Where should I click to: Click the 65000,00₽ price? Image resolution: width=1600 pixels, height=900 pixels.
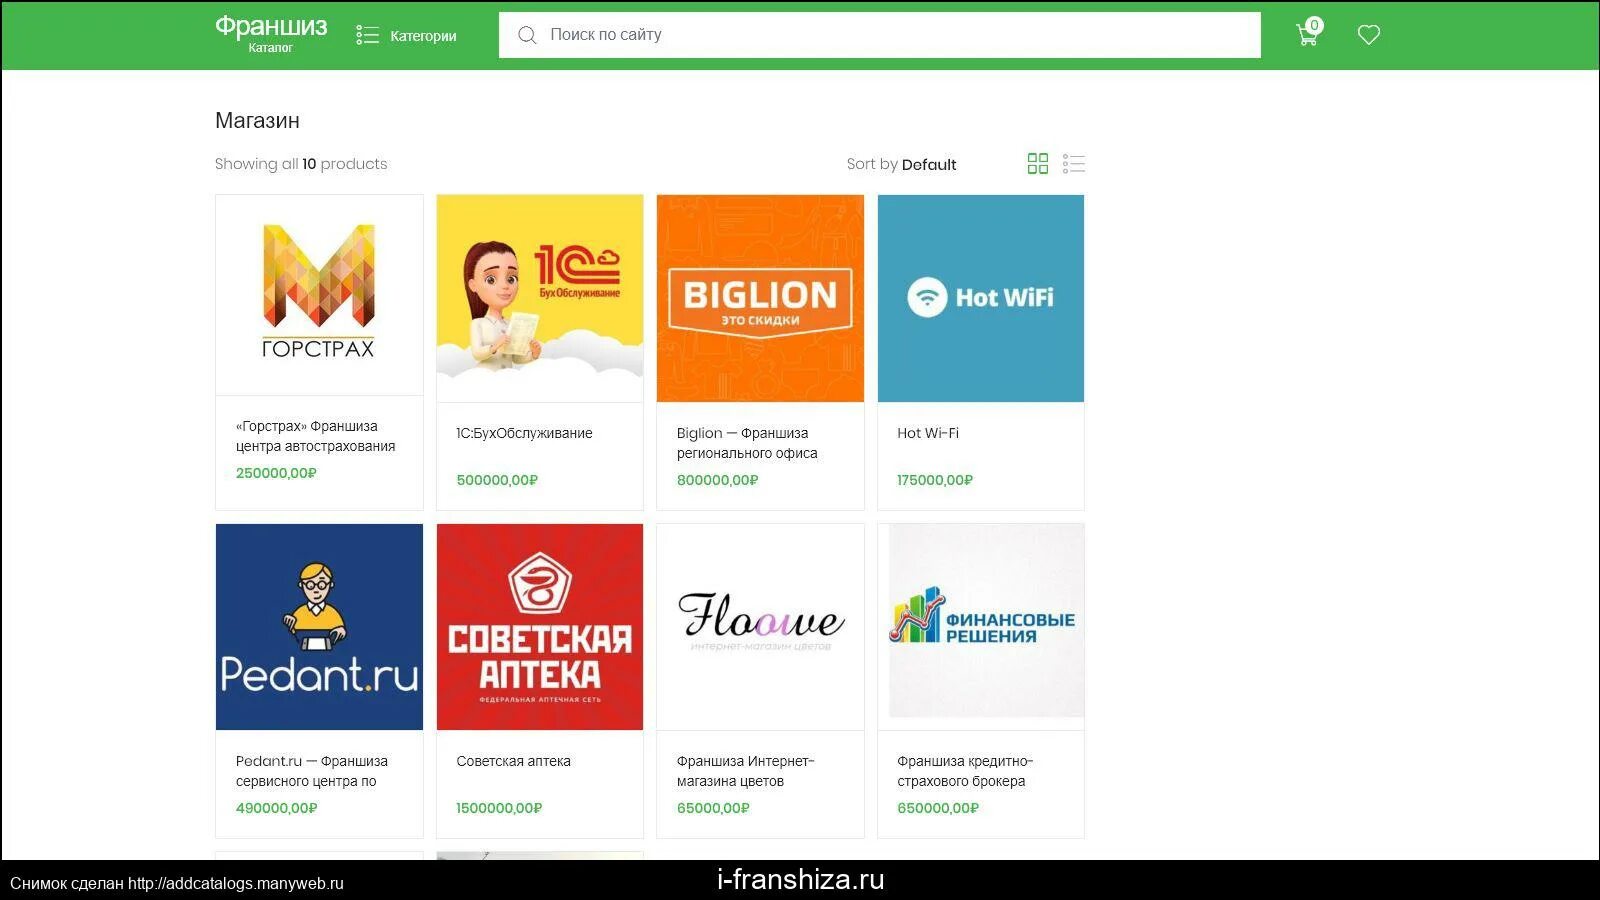pos(713,808)
